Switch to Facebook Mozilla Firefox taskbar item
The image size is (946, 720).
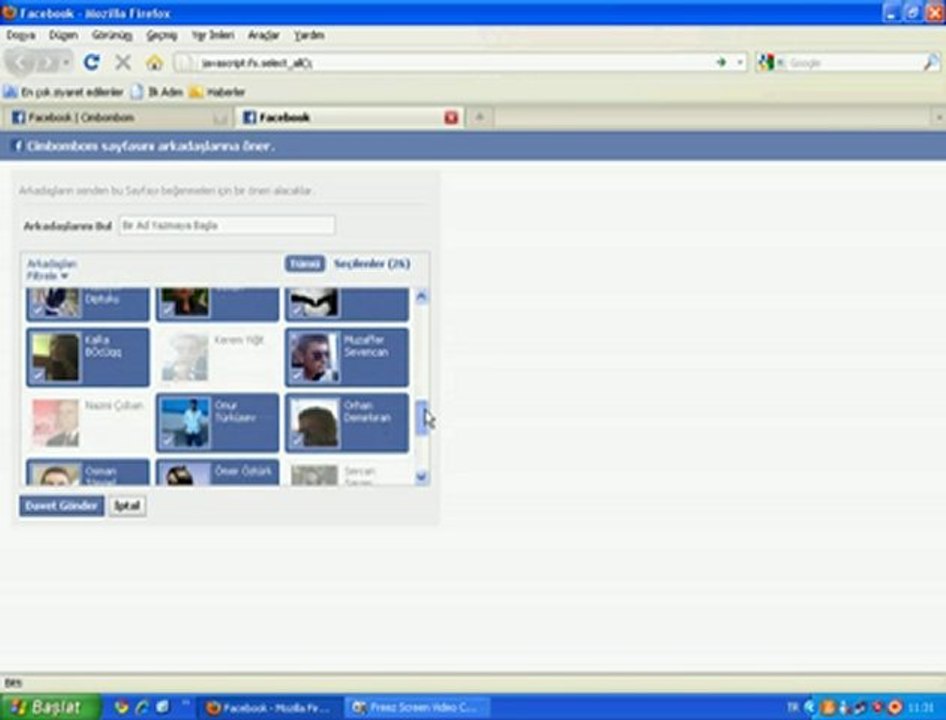click(270, 707)
